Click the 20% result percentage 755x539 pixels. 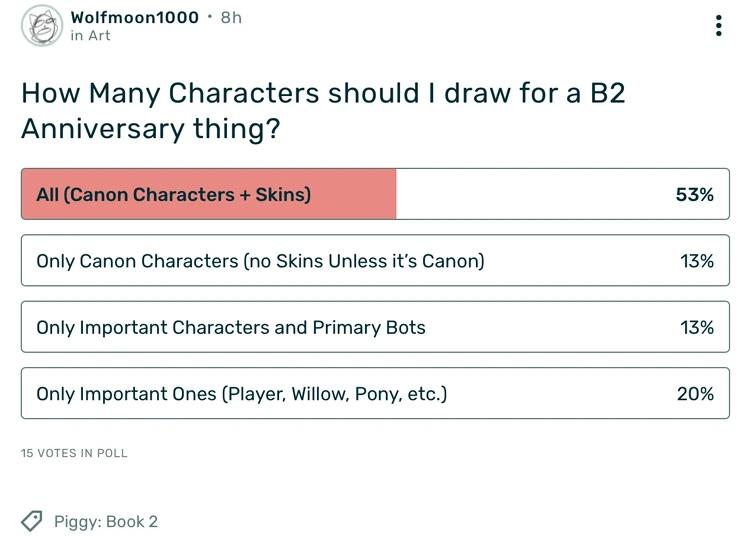point(695,394)
